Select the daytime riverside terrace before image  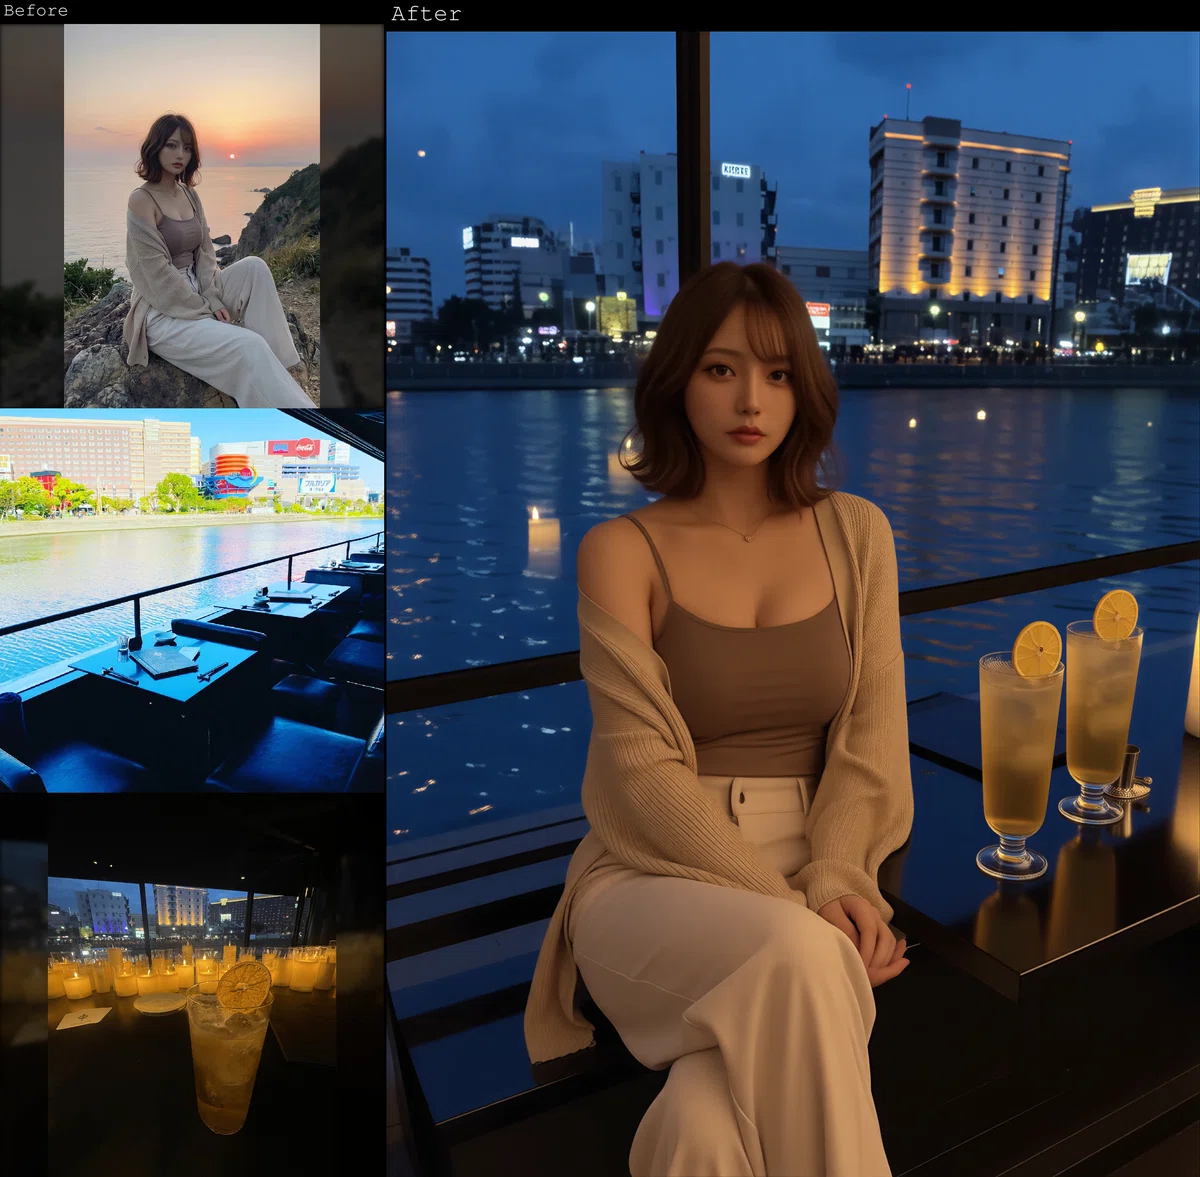(x=192, y=600)
